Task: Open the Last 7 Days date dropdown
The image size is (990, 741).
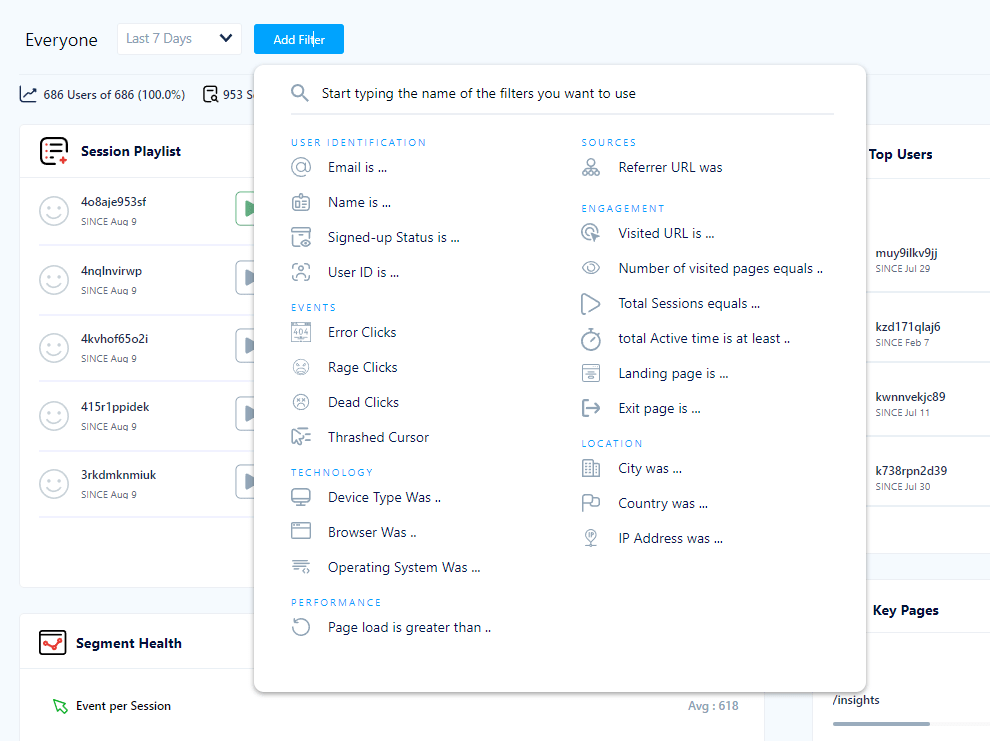Action: 179,39
